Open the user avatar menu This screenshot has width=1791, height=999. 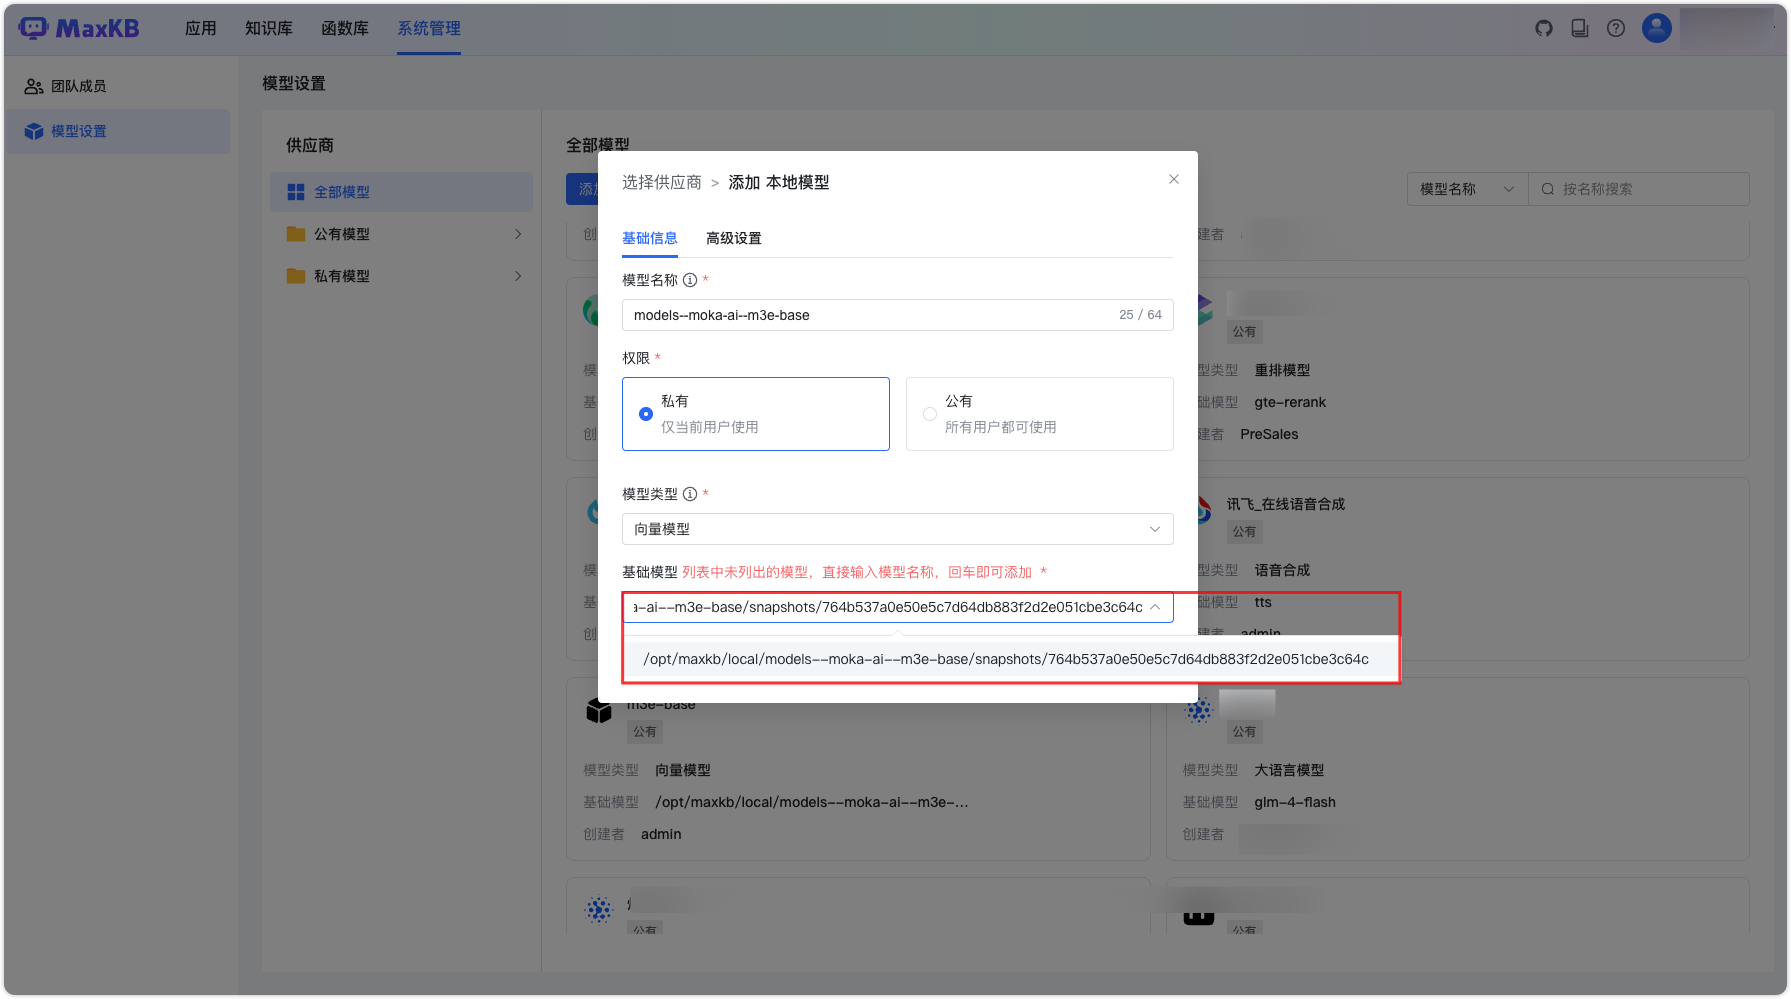1657,28
